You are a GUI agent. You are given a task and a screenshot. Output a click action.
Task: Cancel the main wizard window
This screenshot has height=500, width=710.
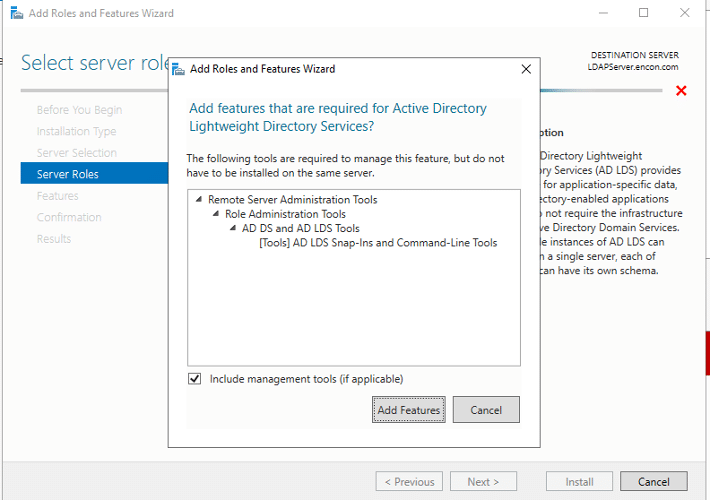(652, 481)
